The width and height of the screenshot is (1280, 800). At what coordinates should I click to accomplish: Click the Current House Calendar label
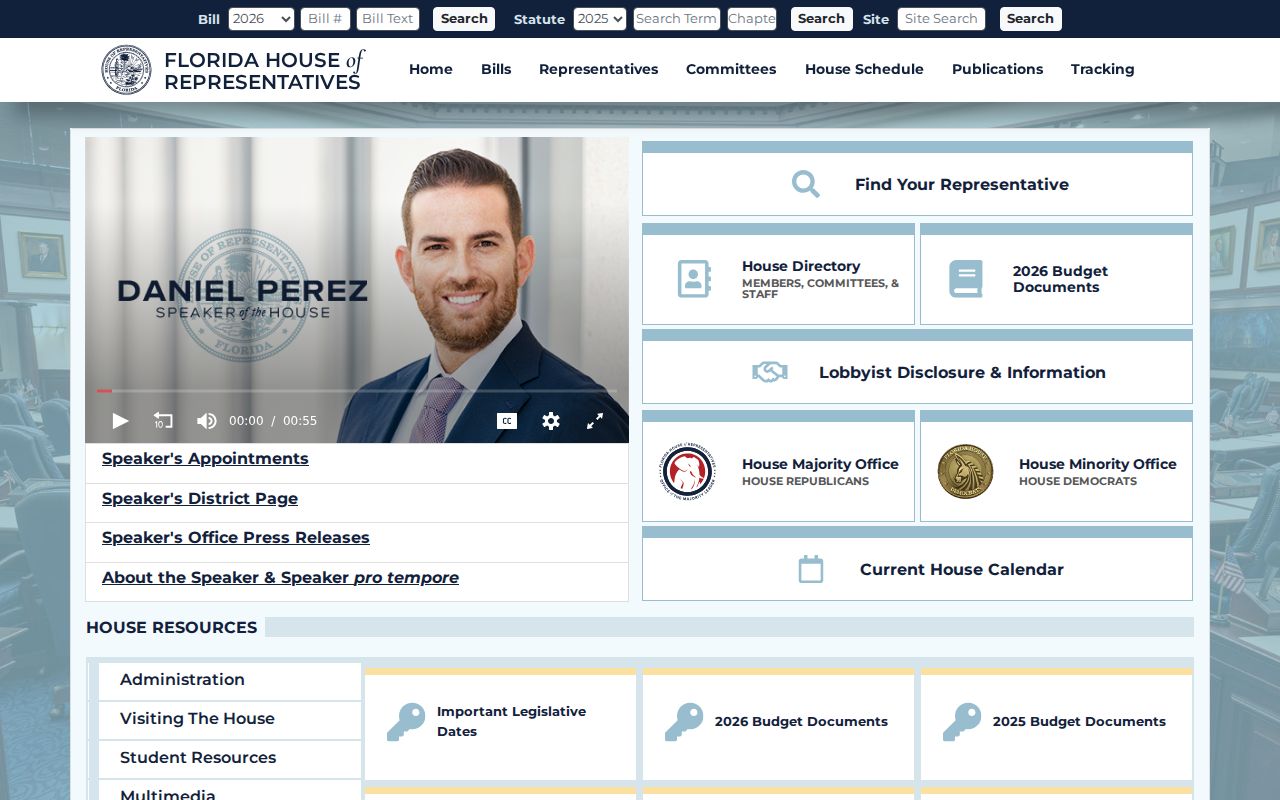pos(962,569)
